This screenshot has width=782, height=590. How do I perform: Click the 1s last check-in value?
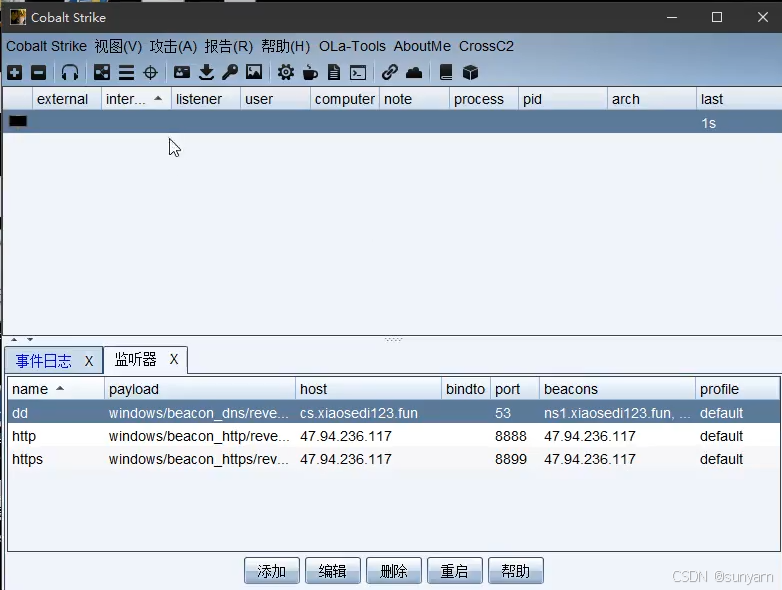click(x=708, y=123)
